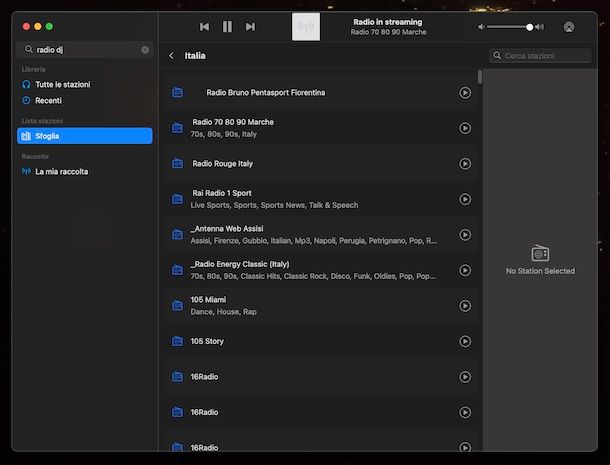The image size is (610, 465).
Task: Play Radio 70 80 90 Marche
Action: (465, 128)
